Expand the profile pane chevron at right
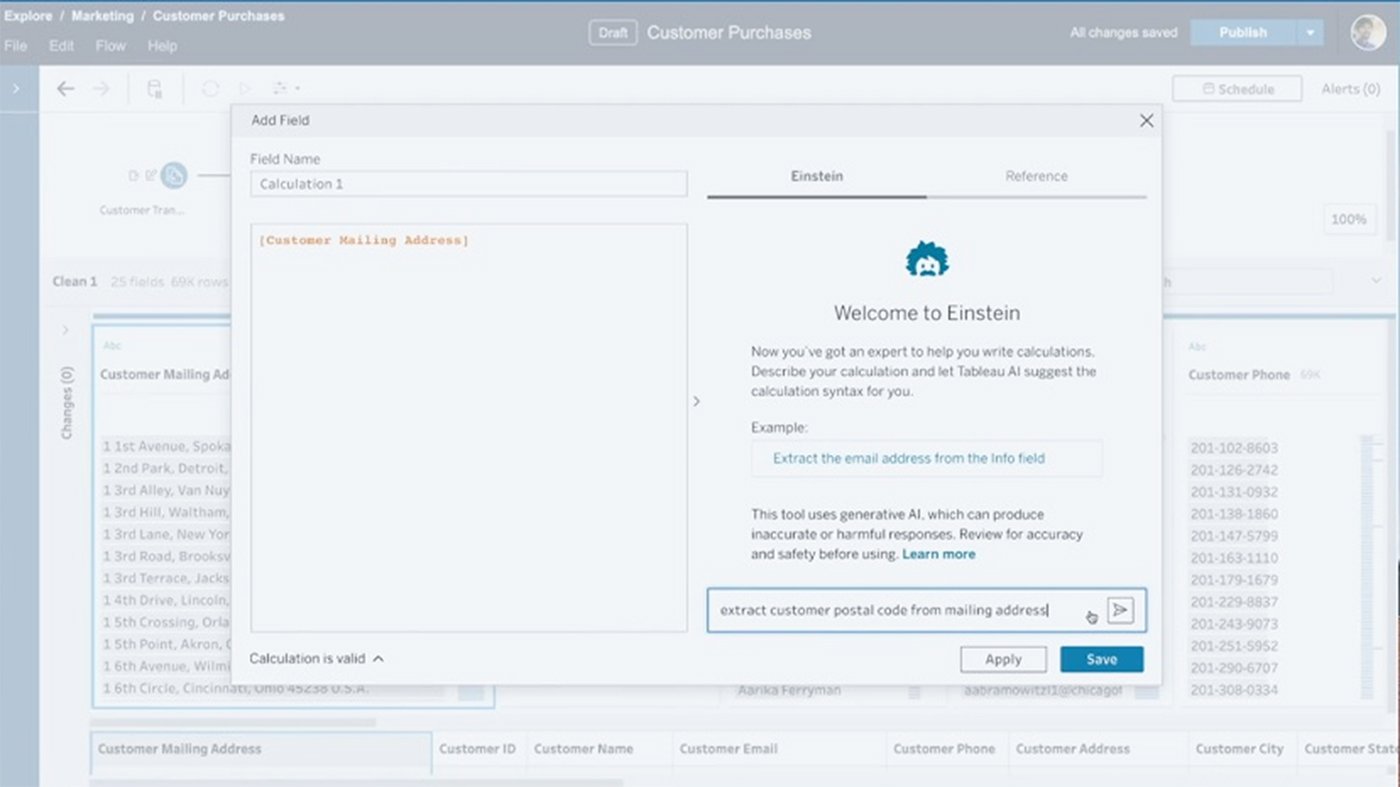Image resolution: width=1400 pixels, height=787 pixels. pyautogui.click(x=1377, y=282)
